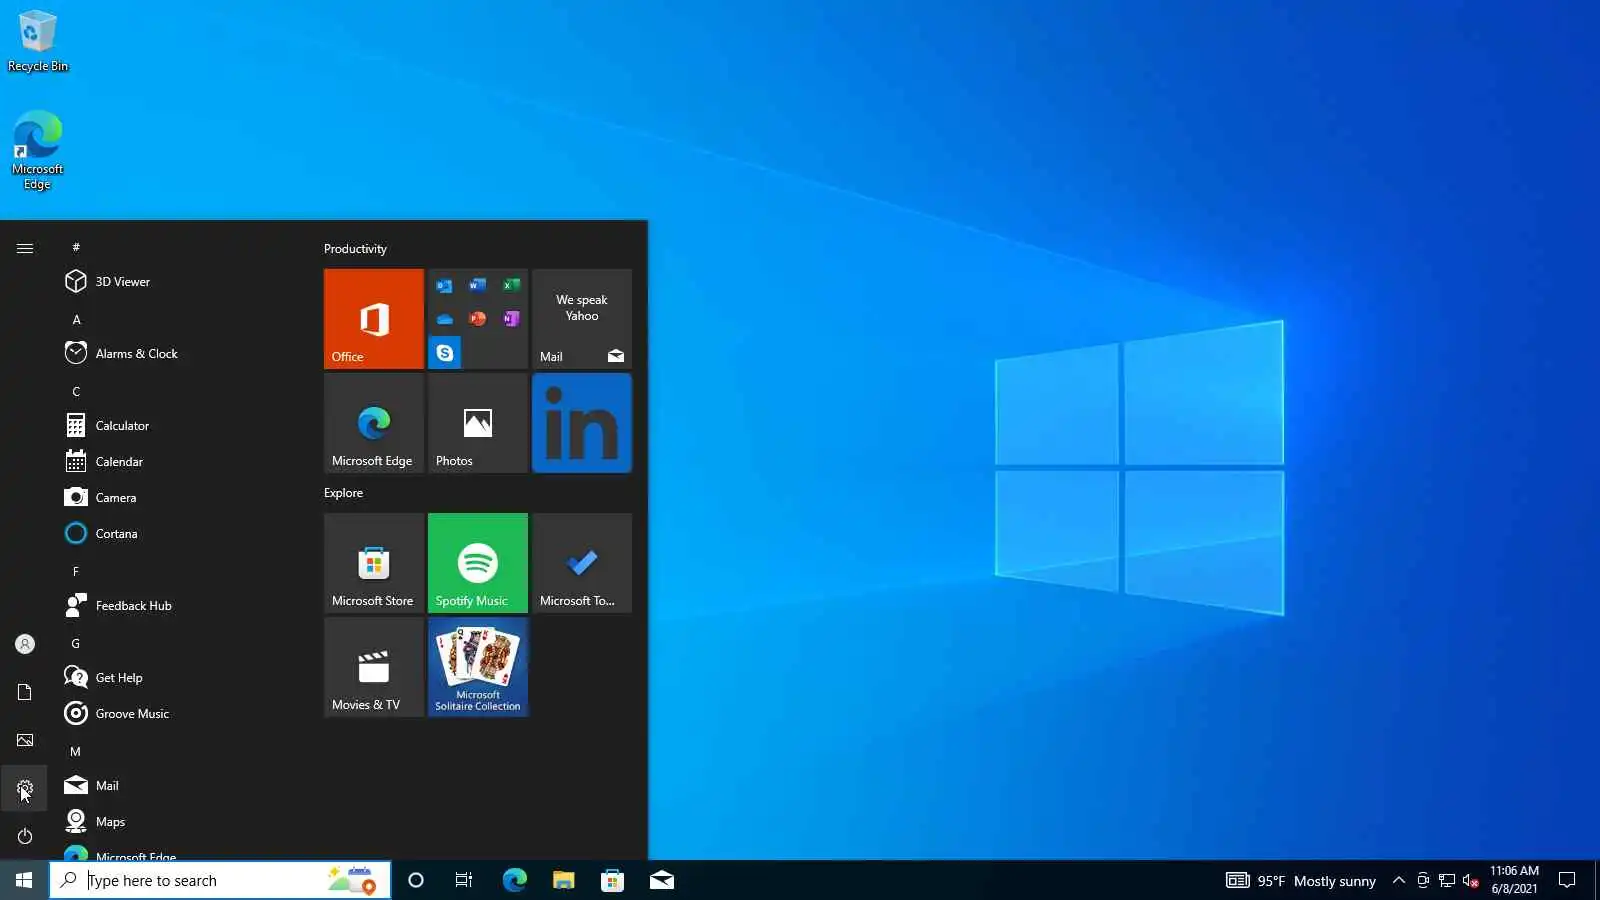Open Settings gear in Start sidebar

pyautogui.click(x=25, y=788)
